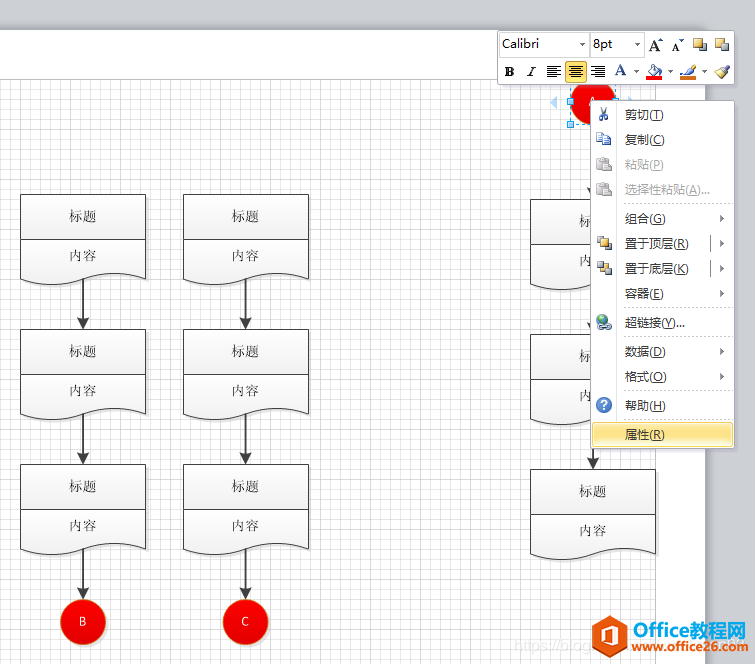The height and width of the screenshot is (664, 755).
Task: Open the Calibri font name dropdown
Action: (x=582, y=44)
